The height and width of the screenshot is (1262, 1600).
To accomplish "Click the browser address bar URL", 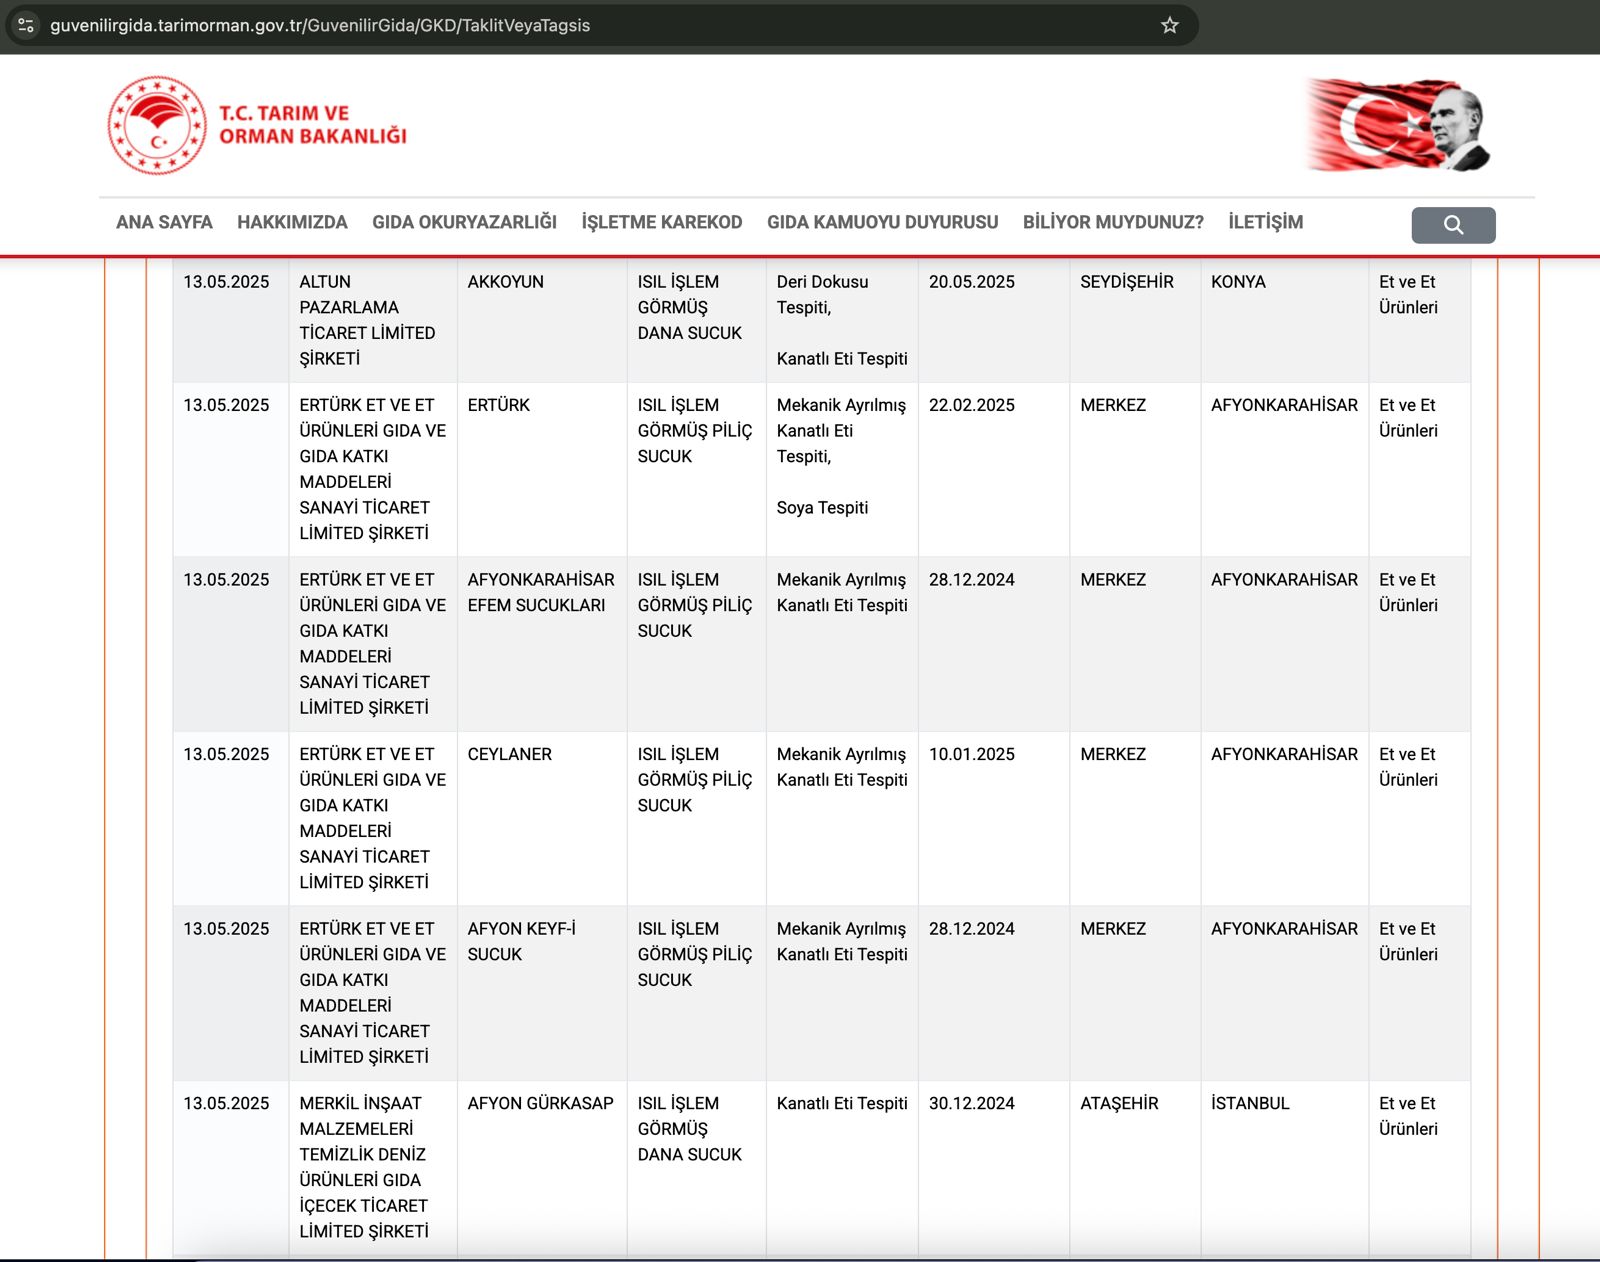I will (x=320, y=25).
